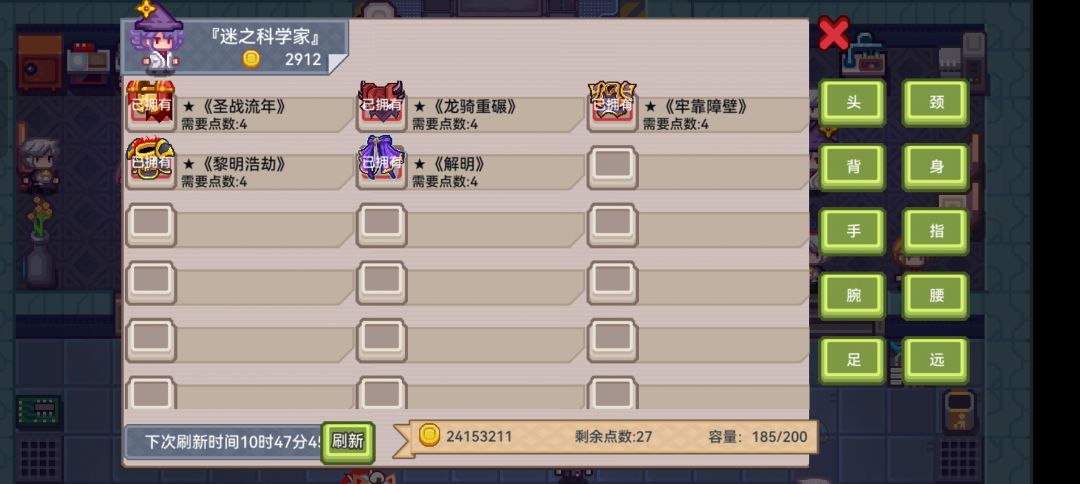Viewport: 1080px width, 484px height.
Task: Filter equipment by 颈 (neck) slot
Action: pos(936,103)
